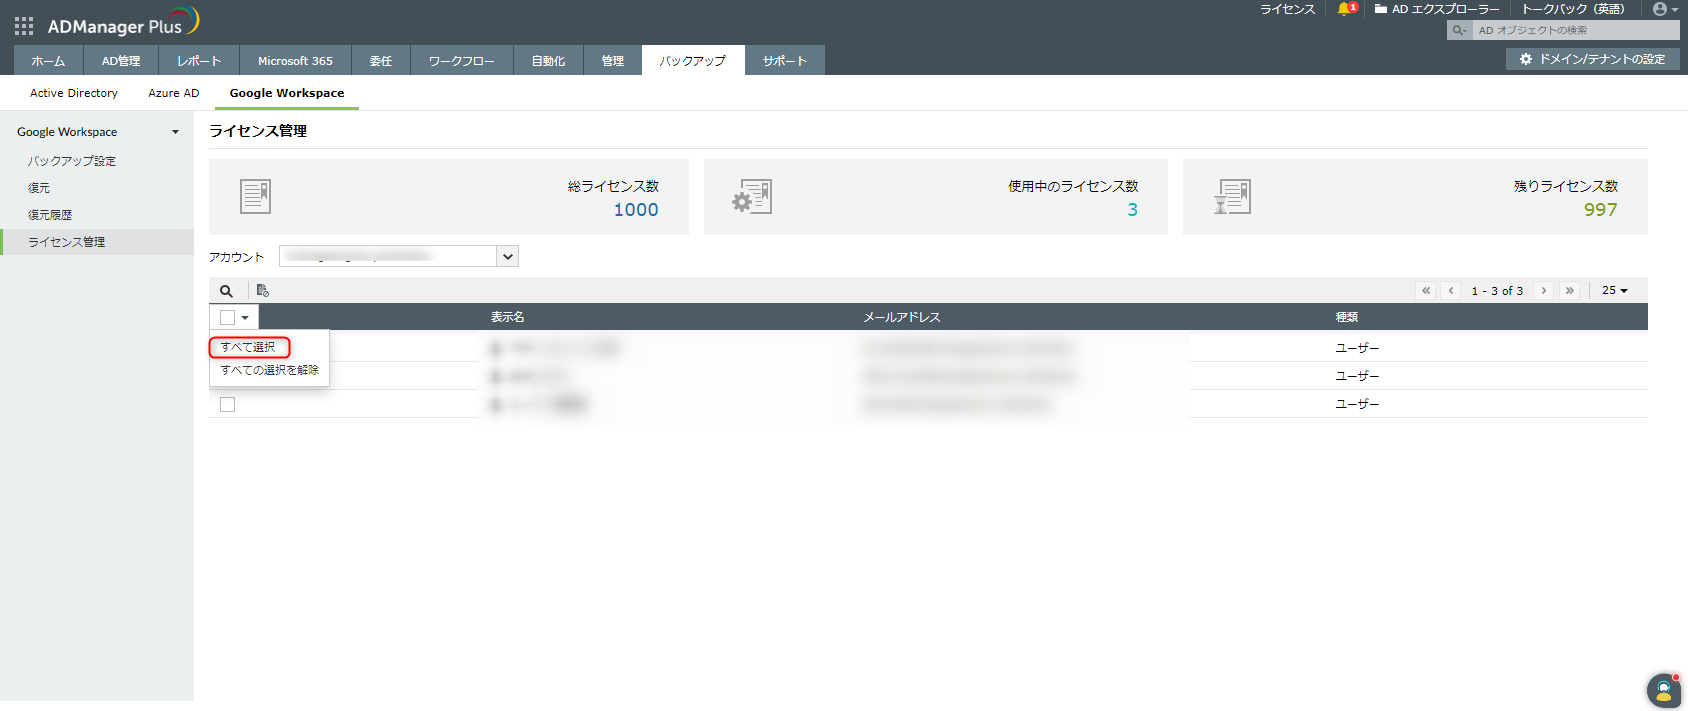Open the 委任 tab
1688x711 pixels.
381,60
